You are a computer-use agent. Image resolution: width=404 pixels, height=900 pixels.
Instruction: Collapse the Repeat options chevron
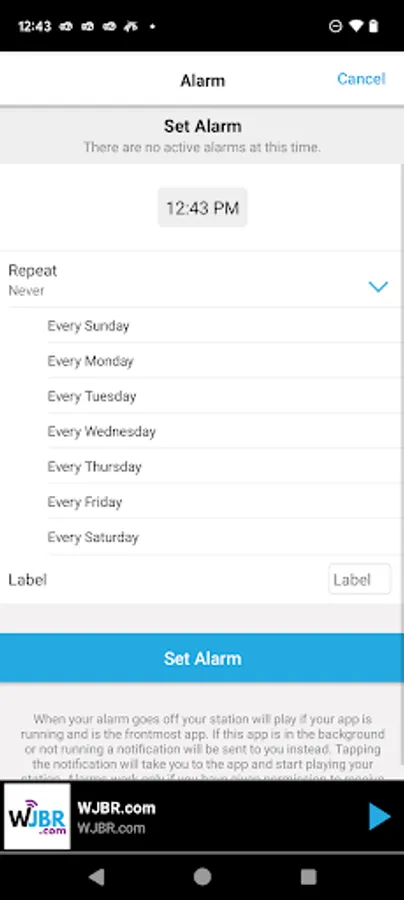378,286
